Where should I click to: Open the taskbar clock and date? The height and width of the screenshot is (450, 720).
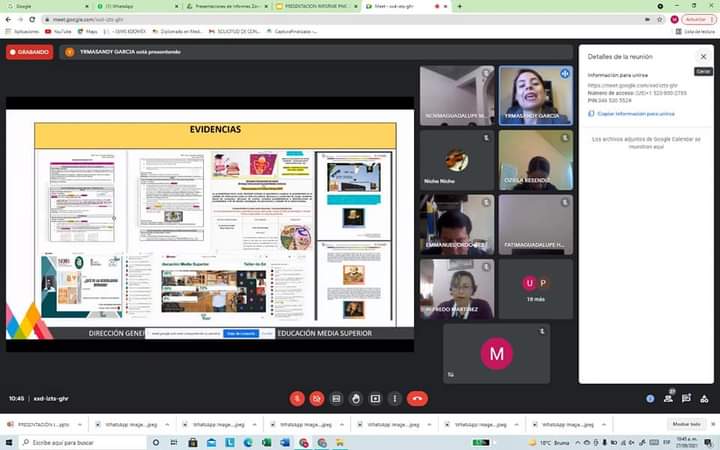[x=687, y=442]
